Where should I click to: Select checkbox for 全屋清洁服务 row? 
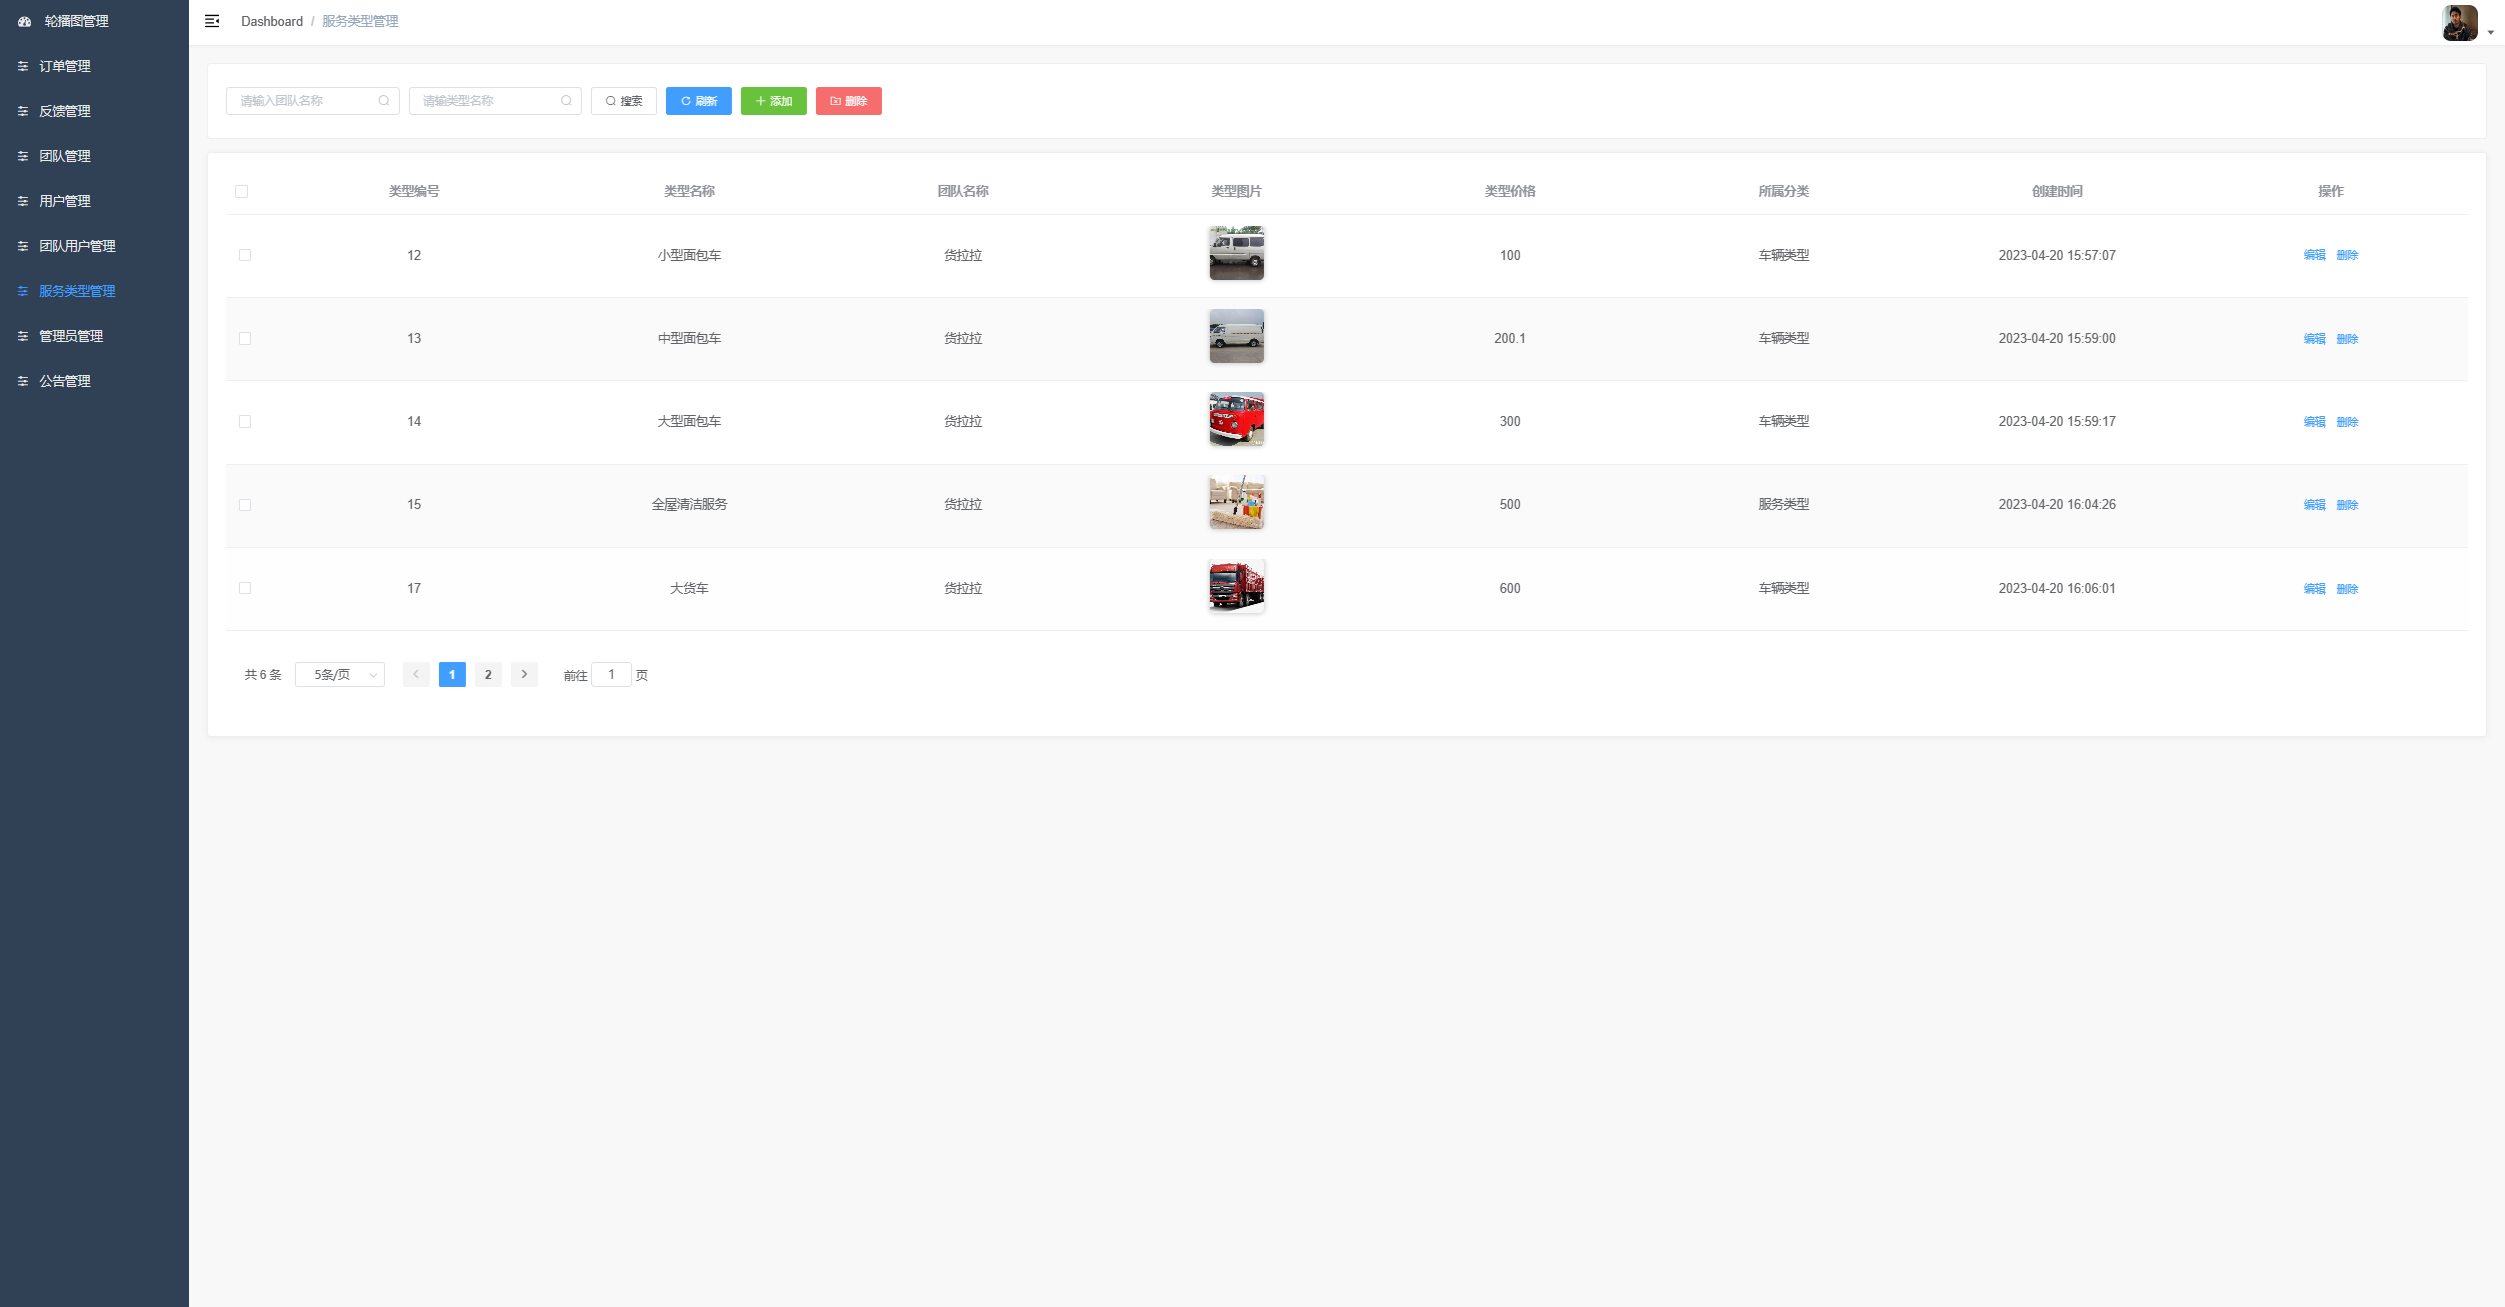coord(245,505)
